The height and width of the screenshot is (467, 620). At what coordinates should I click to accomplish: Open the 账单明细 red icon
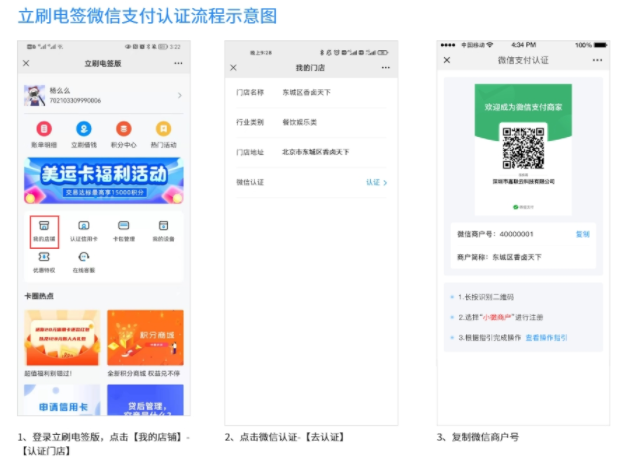[x=44, y=129]
